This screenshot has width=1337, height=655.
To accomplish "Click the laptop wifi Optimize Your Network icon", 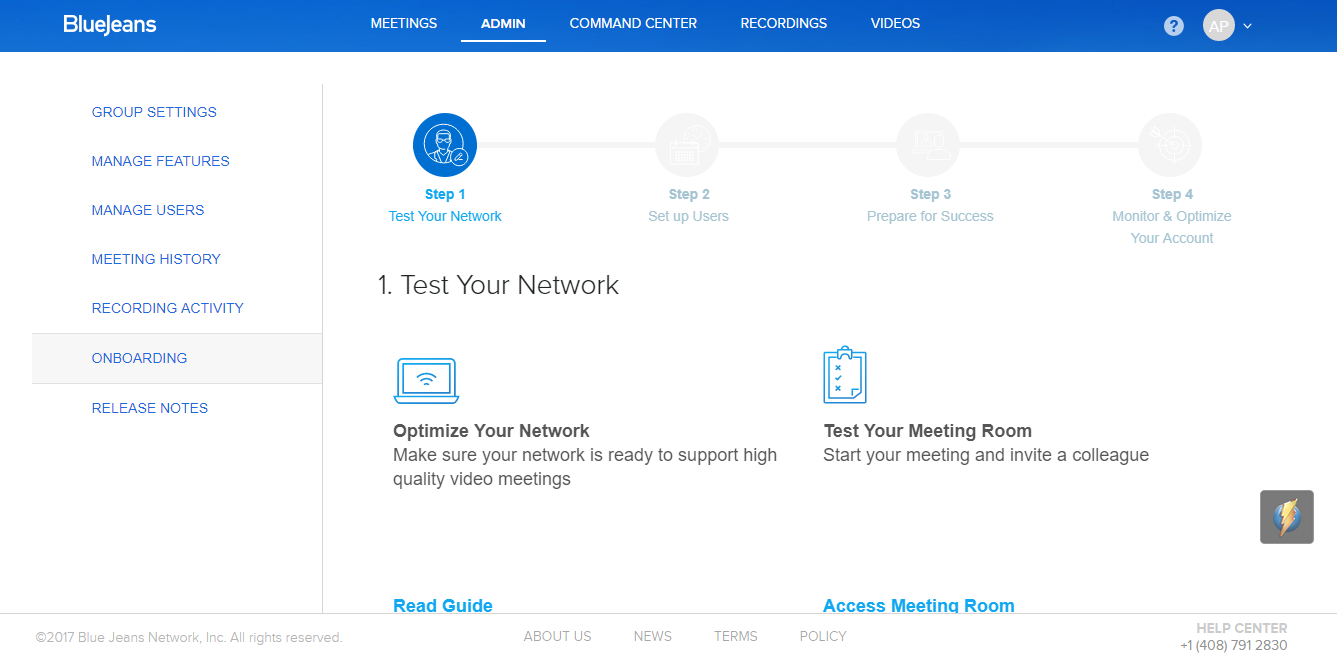I will pyautogui.click(x=426, y=380).
